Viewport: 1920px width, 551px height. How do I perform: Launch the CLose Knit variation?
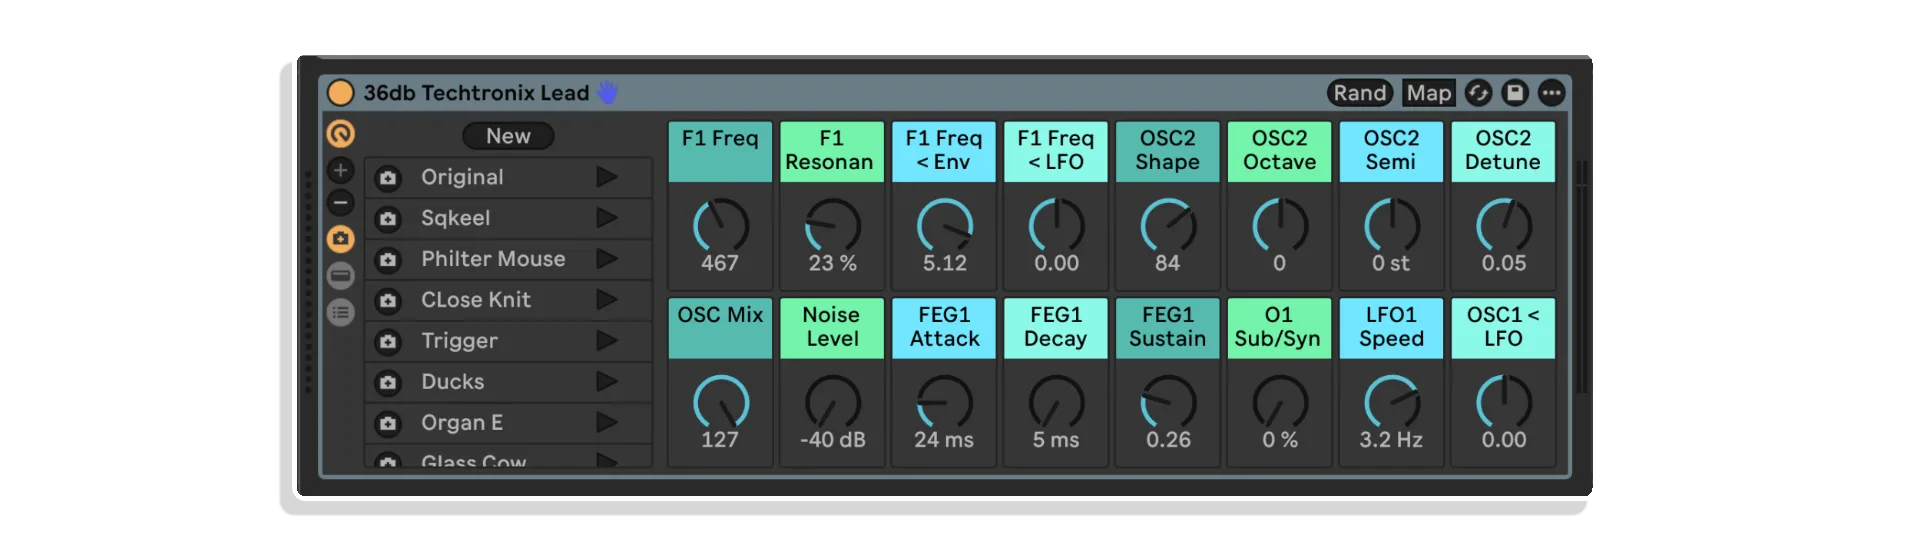(606, 300)
